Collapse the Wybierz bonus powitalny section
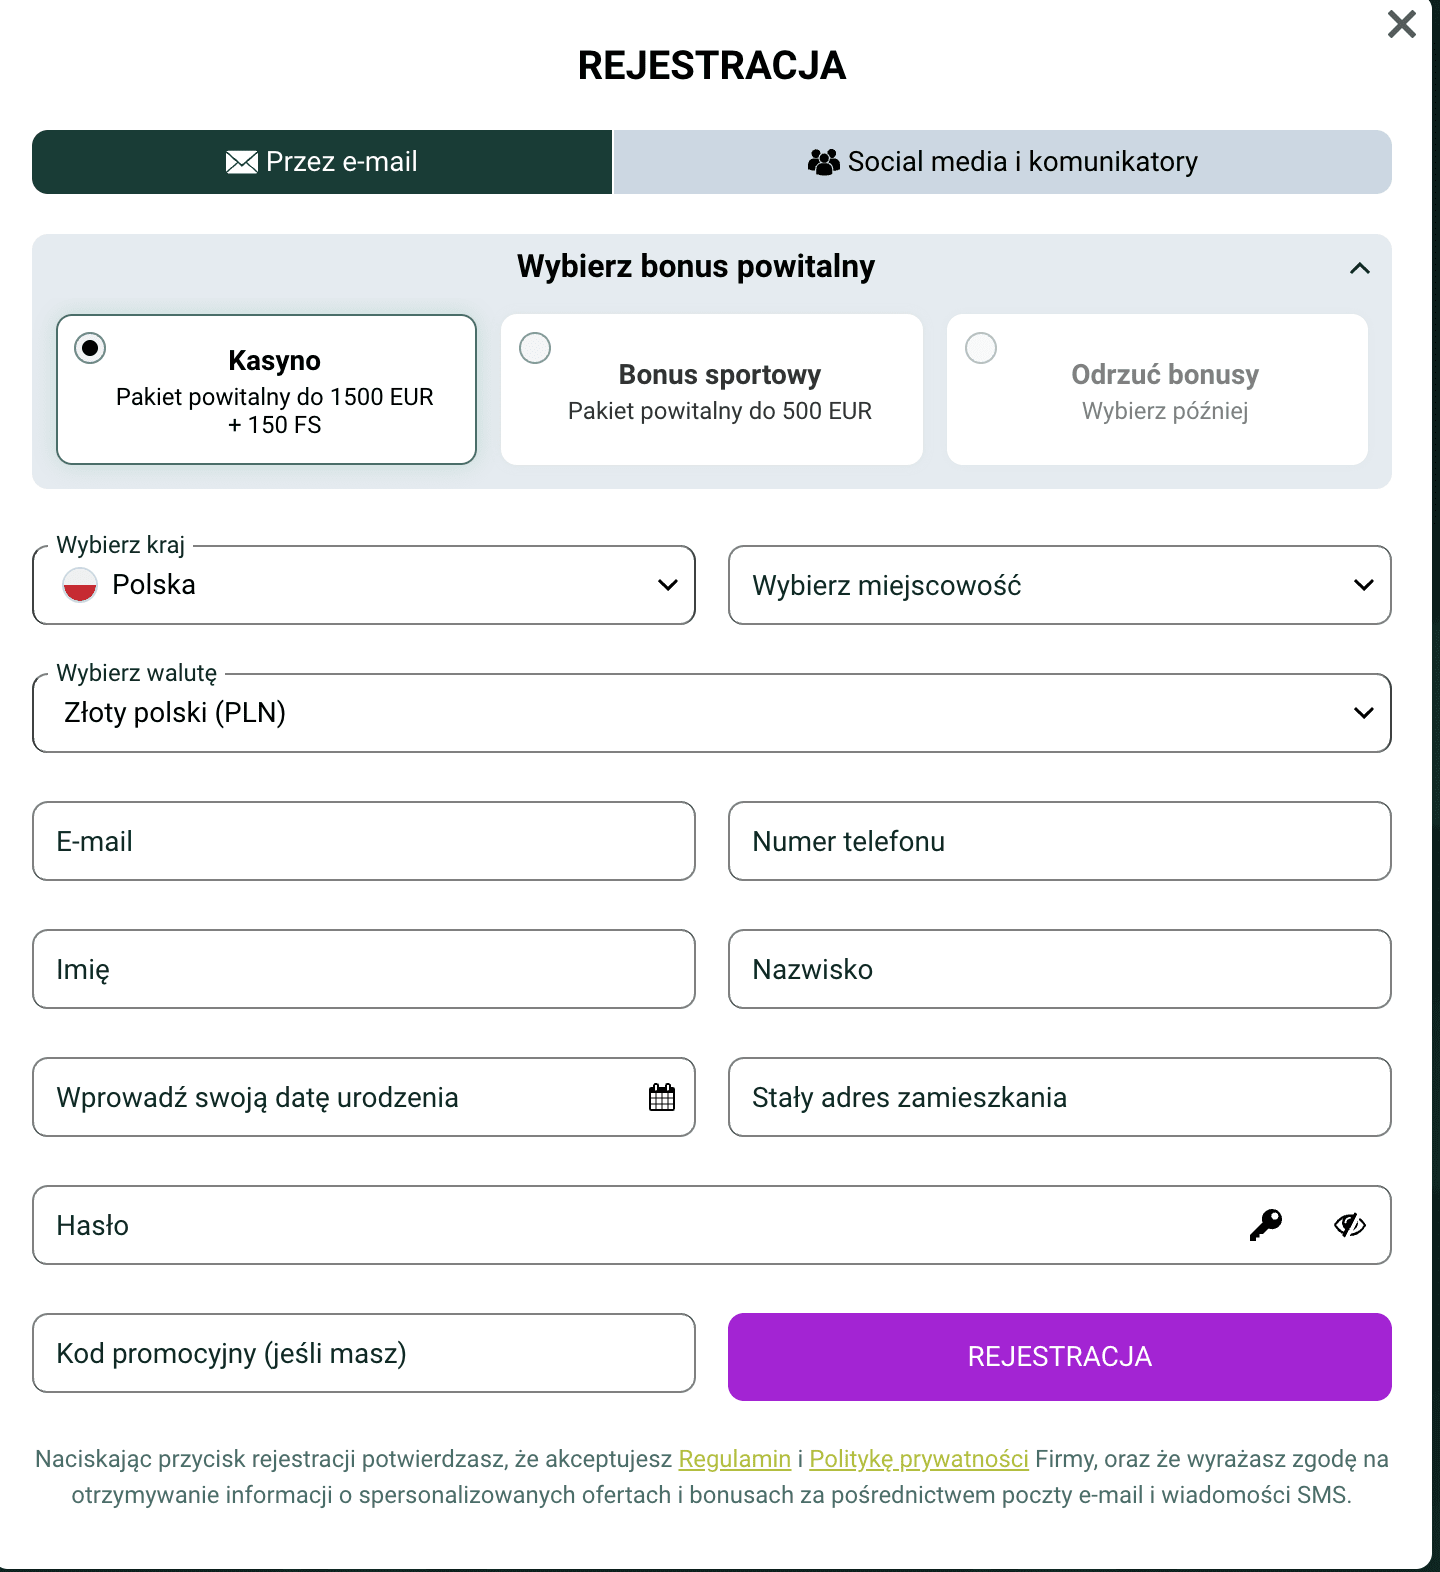 click(1359, 268)
